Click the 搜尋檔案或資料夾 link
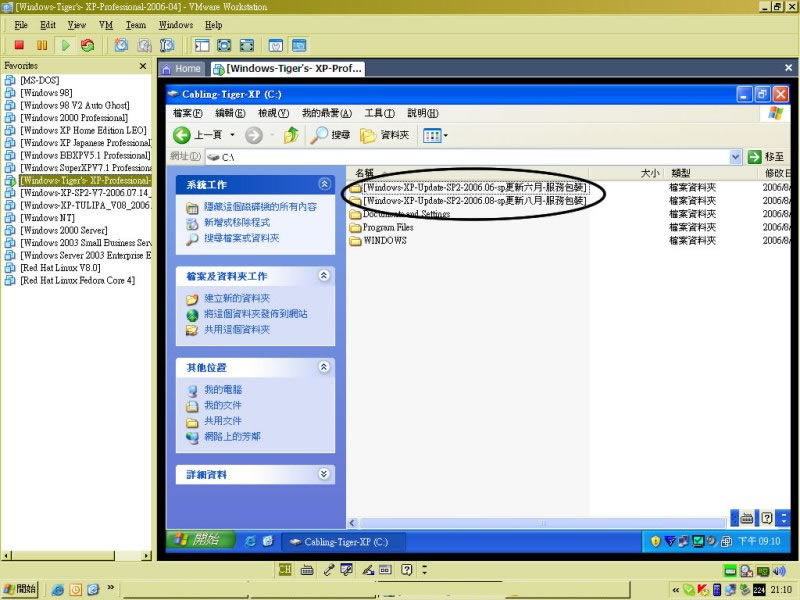The width and height of the screenshot is (800, 600). point(241,238)
